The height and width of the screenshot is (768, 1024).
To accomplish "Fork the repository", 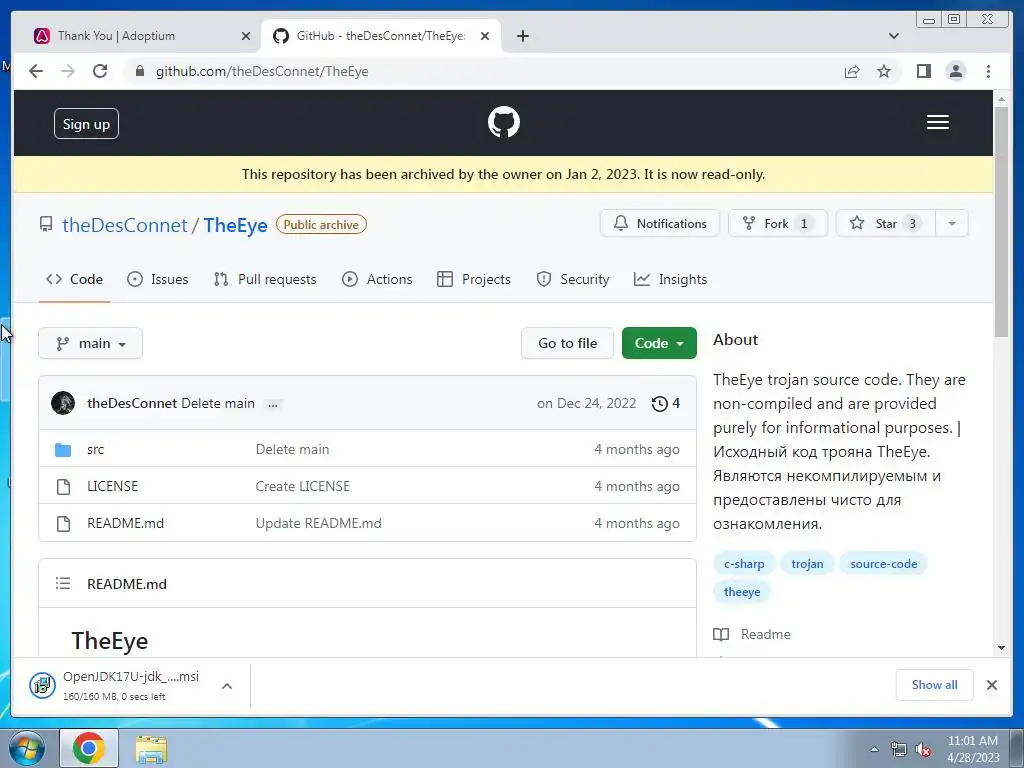I will tap(778, 223).
